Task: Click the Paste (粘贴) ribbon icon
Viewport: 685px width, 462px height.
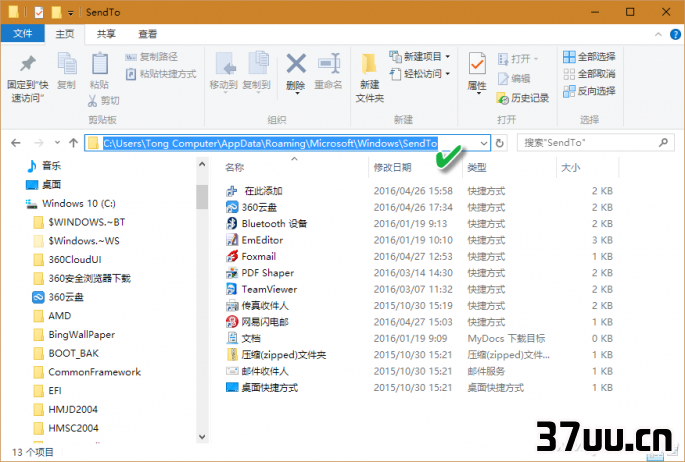Action: pyautogui.click(x=100, y=64)
